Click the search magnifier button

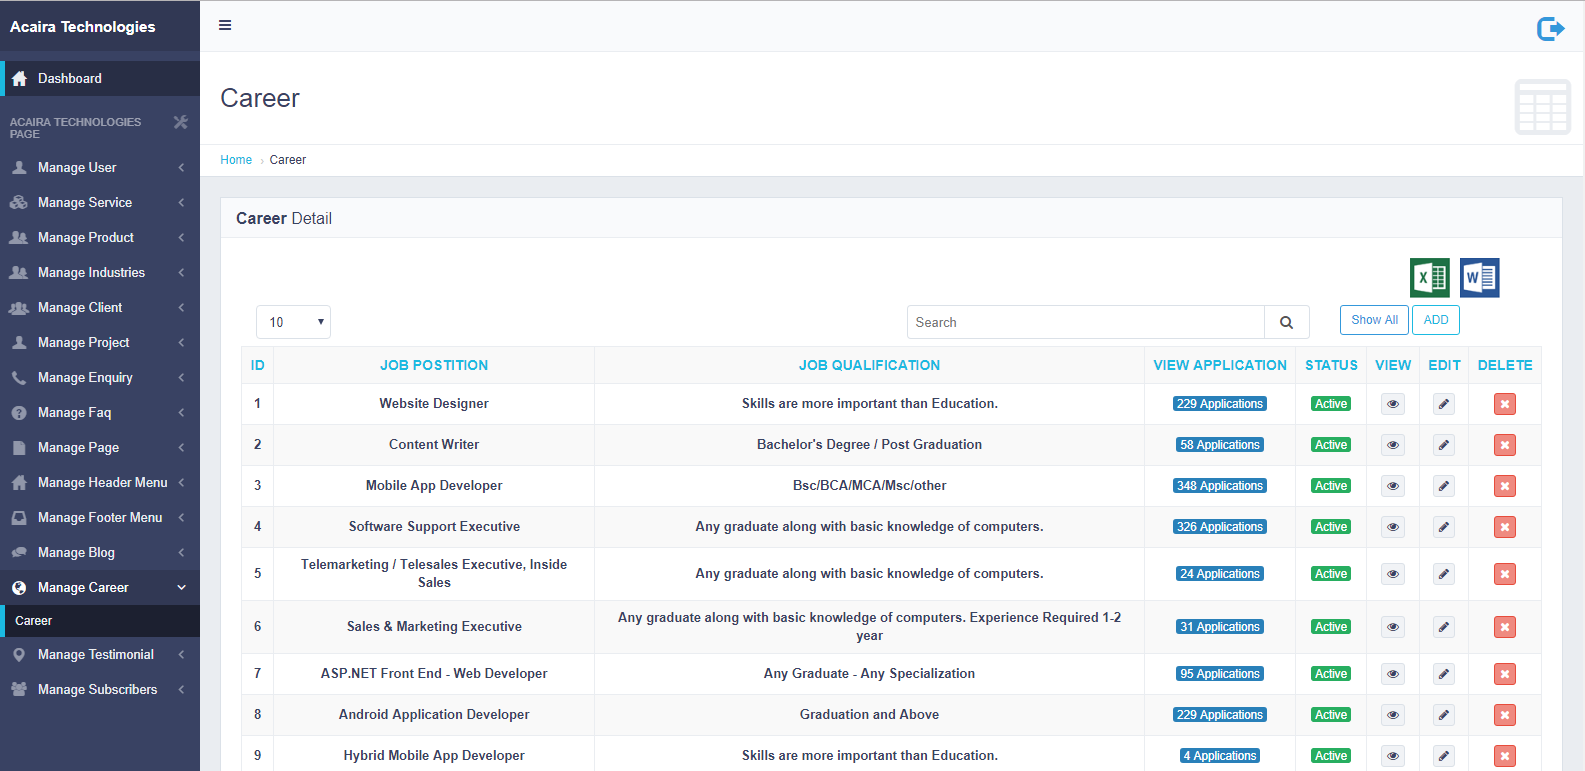tap(1286, 323)
